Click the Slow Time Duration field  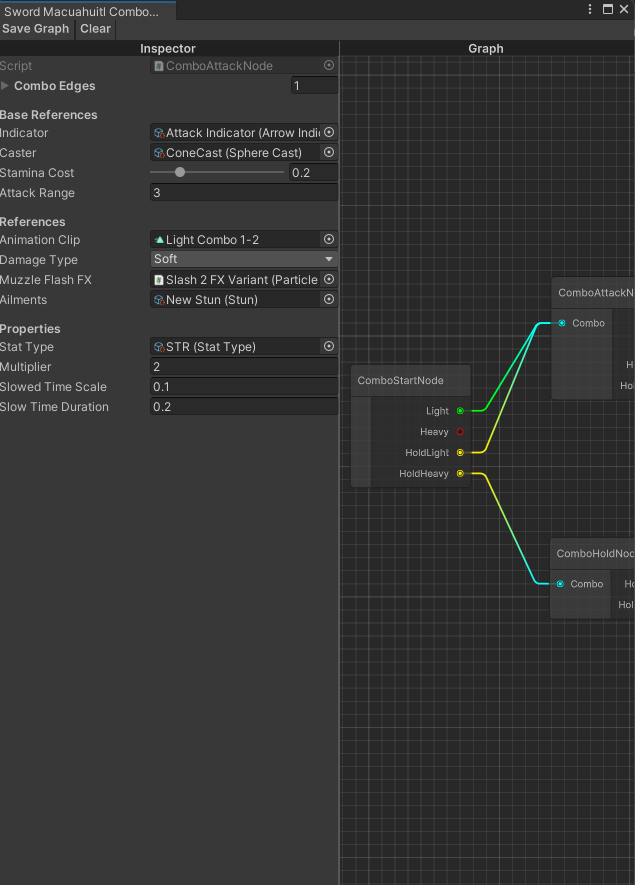coord(244,407)
